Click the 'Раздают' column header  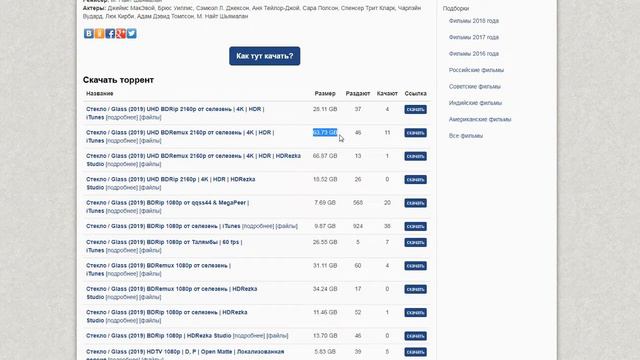tap(358, 93)
